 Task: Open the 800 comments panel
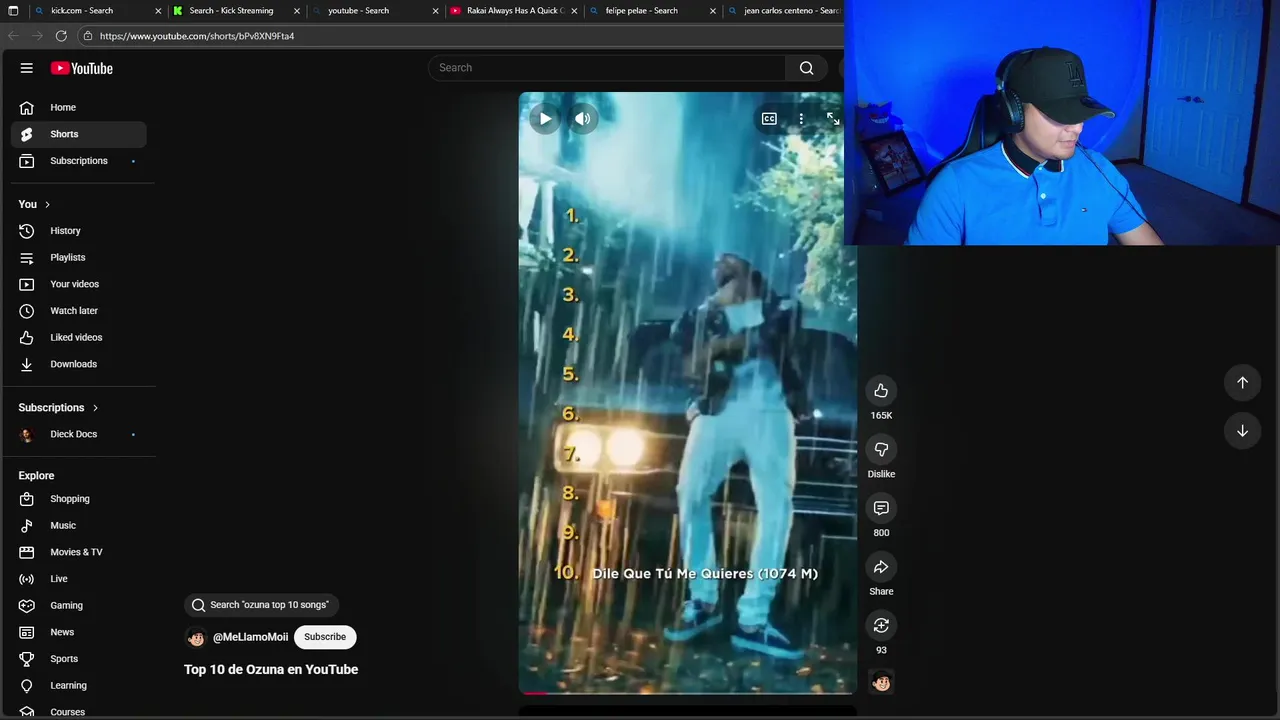881,508
